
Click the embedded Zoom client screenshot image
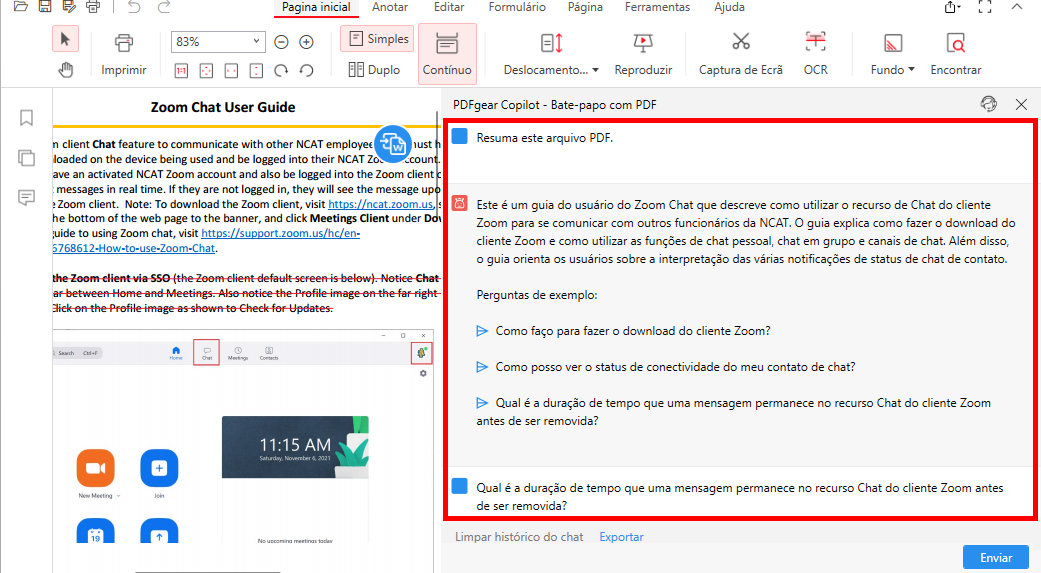point(243,436)
